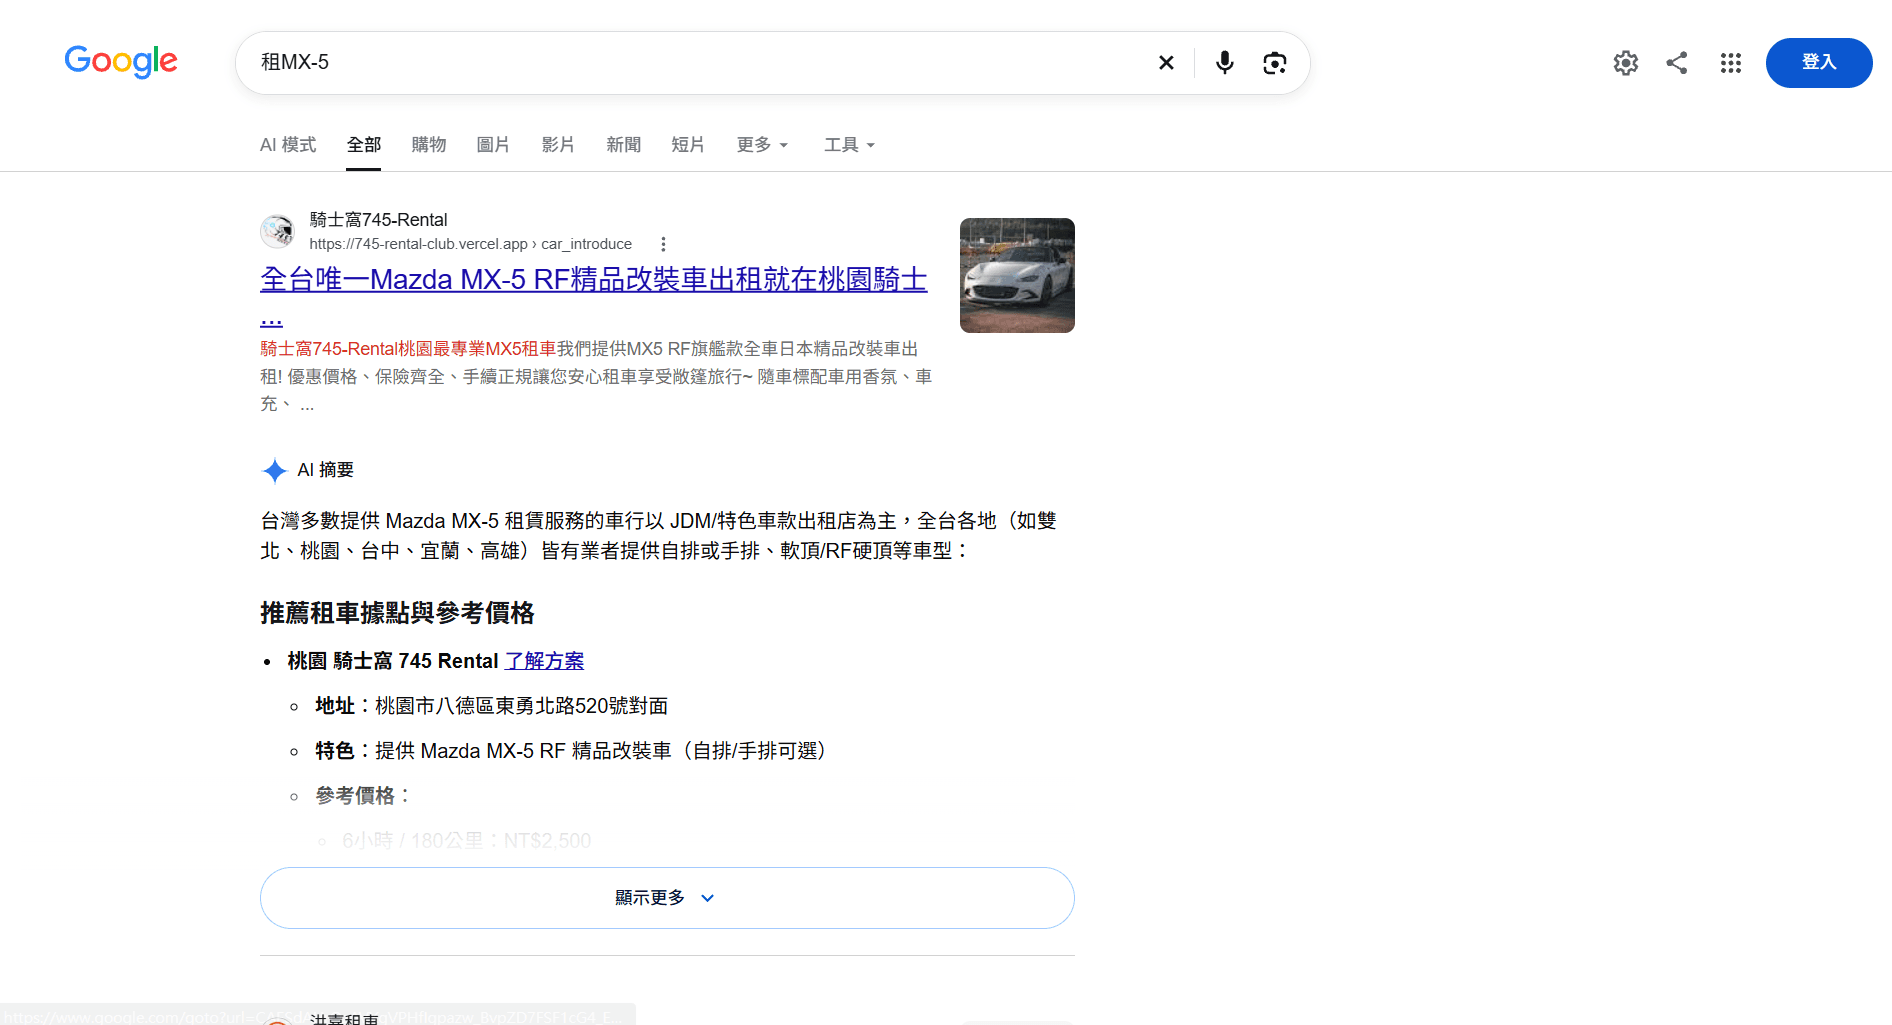1892x1025 pixels.
Task: Open the 了解方案 link
Action: tap(544, 661)
